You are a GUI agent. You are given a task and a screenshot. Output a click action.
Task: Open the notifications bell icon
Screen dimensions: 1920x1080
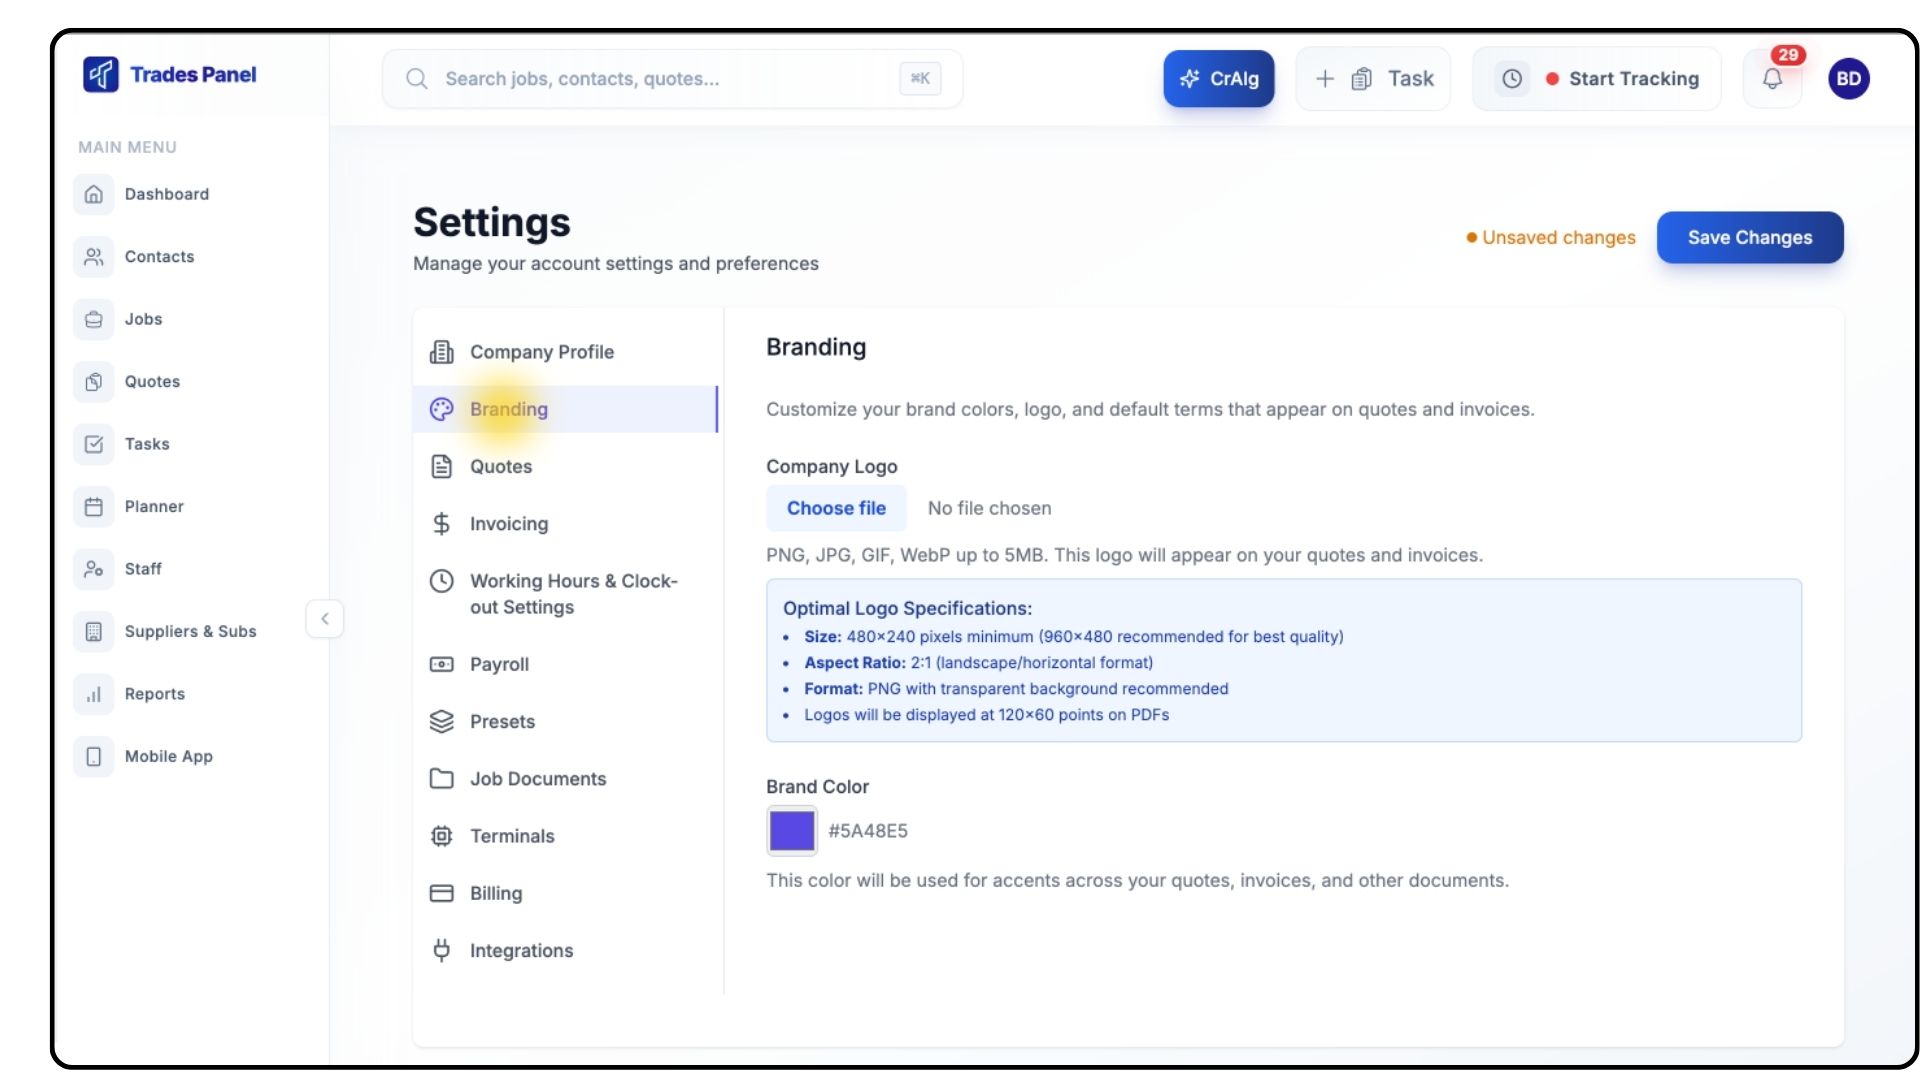(x=1772, y=79)
